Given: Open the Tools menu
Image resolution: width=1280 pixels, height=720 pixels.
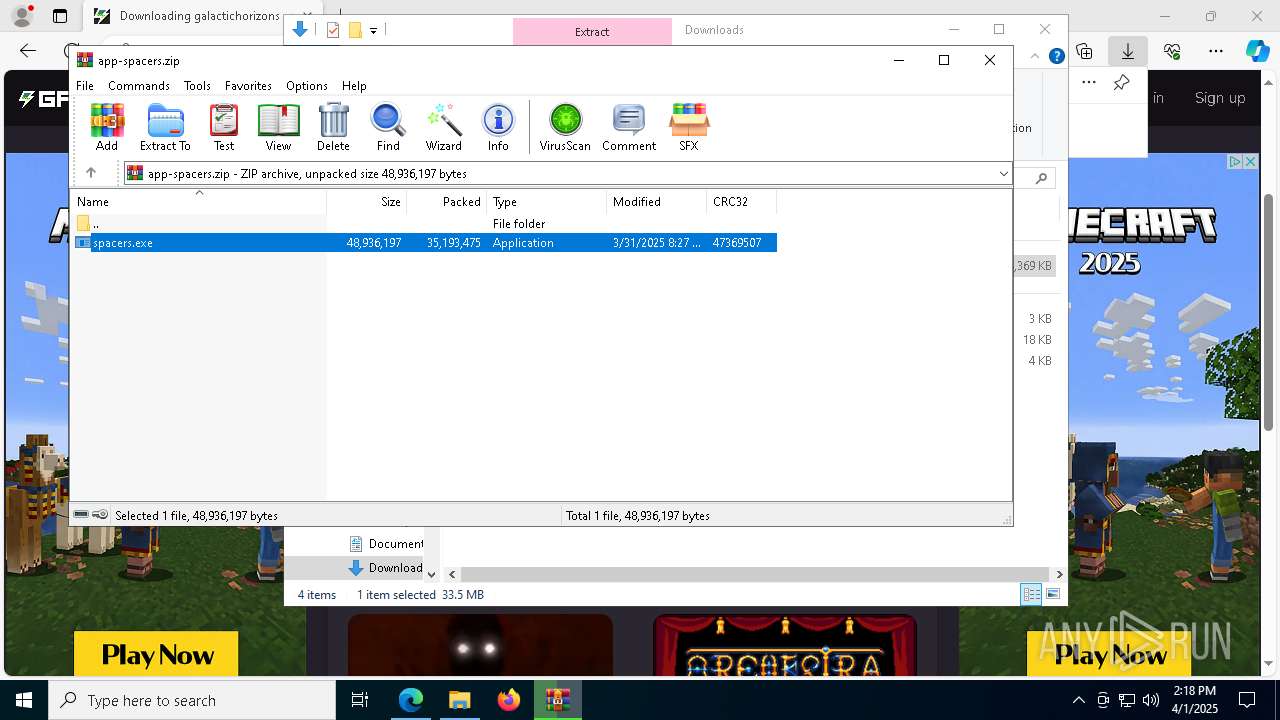Looking at the screenshot, I should [x=197, y=86].
